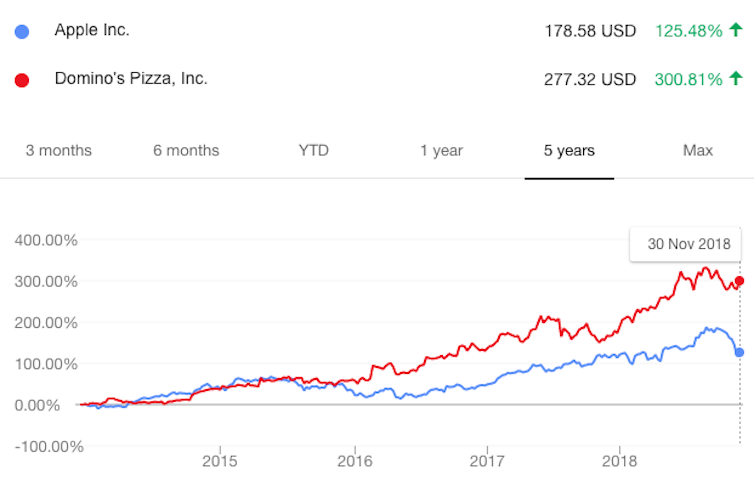Select the 5 years tab
This screenshot has width=754, height=492.
click(x=569, y=151)
